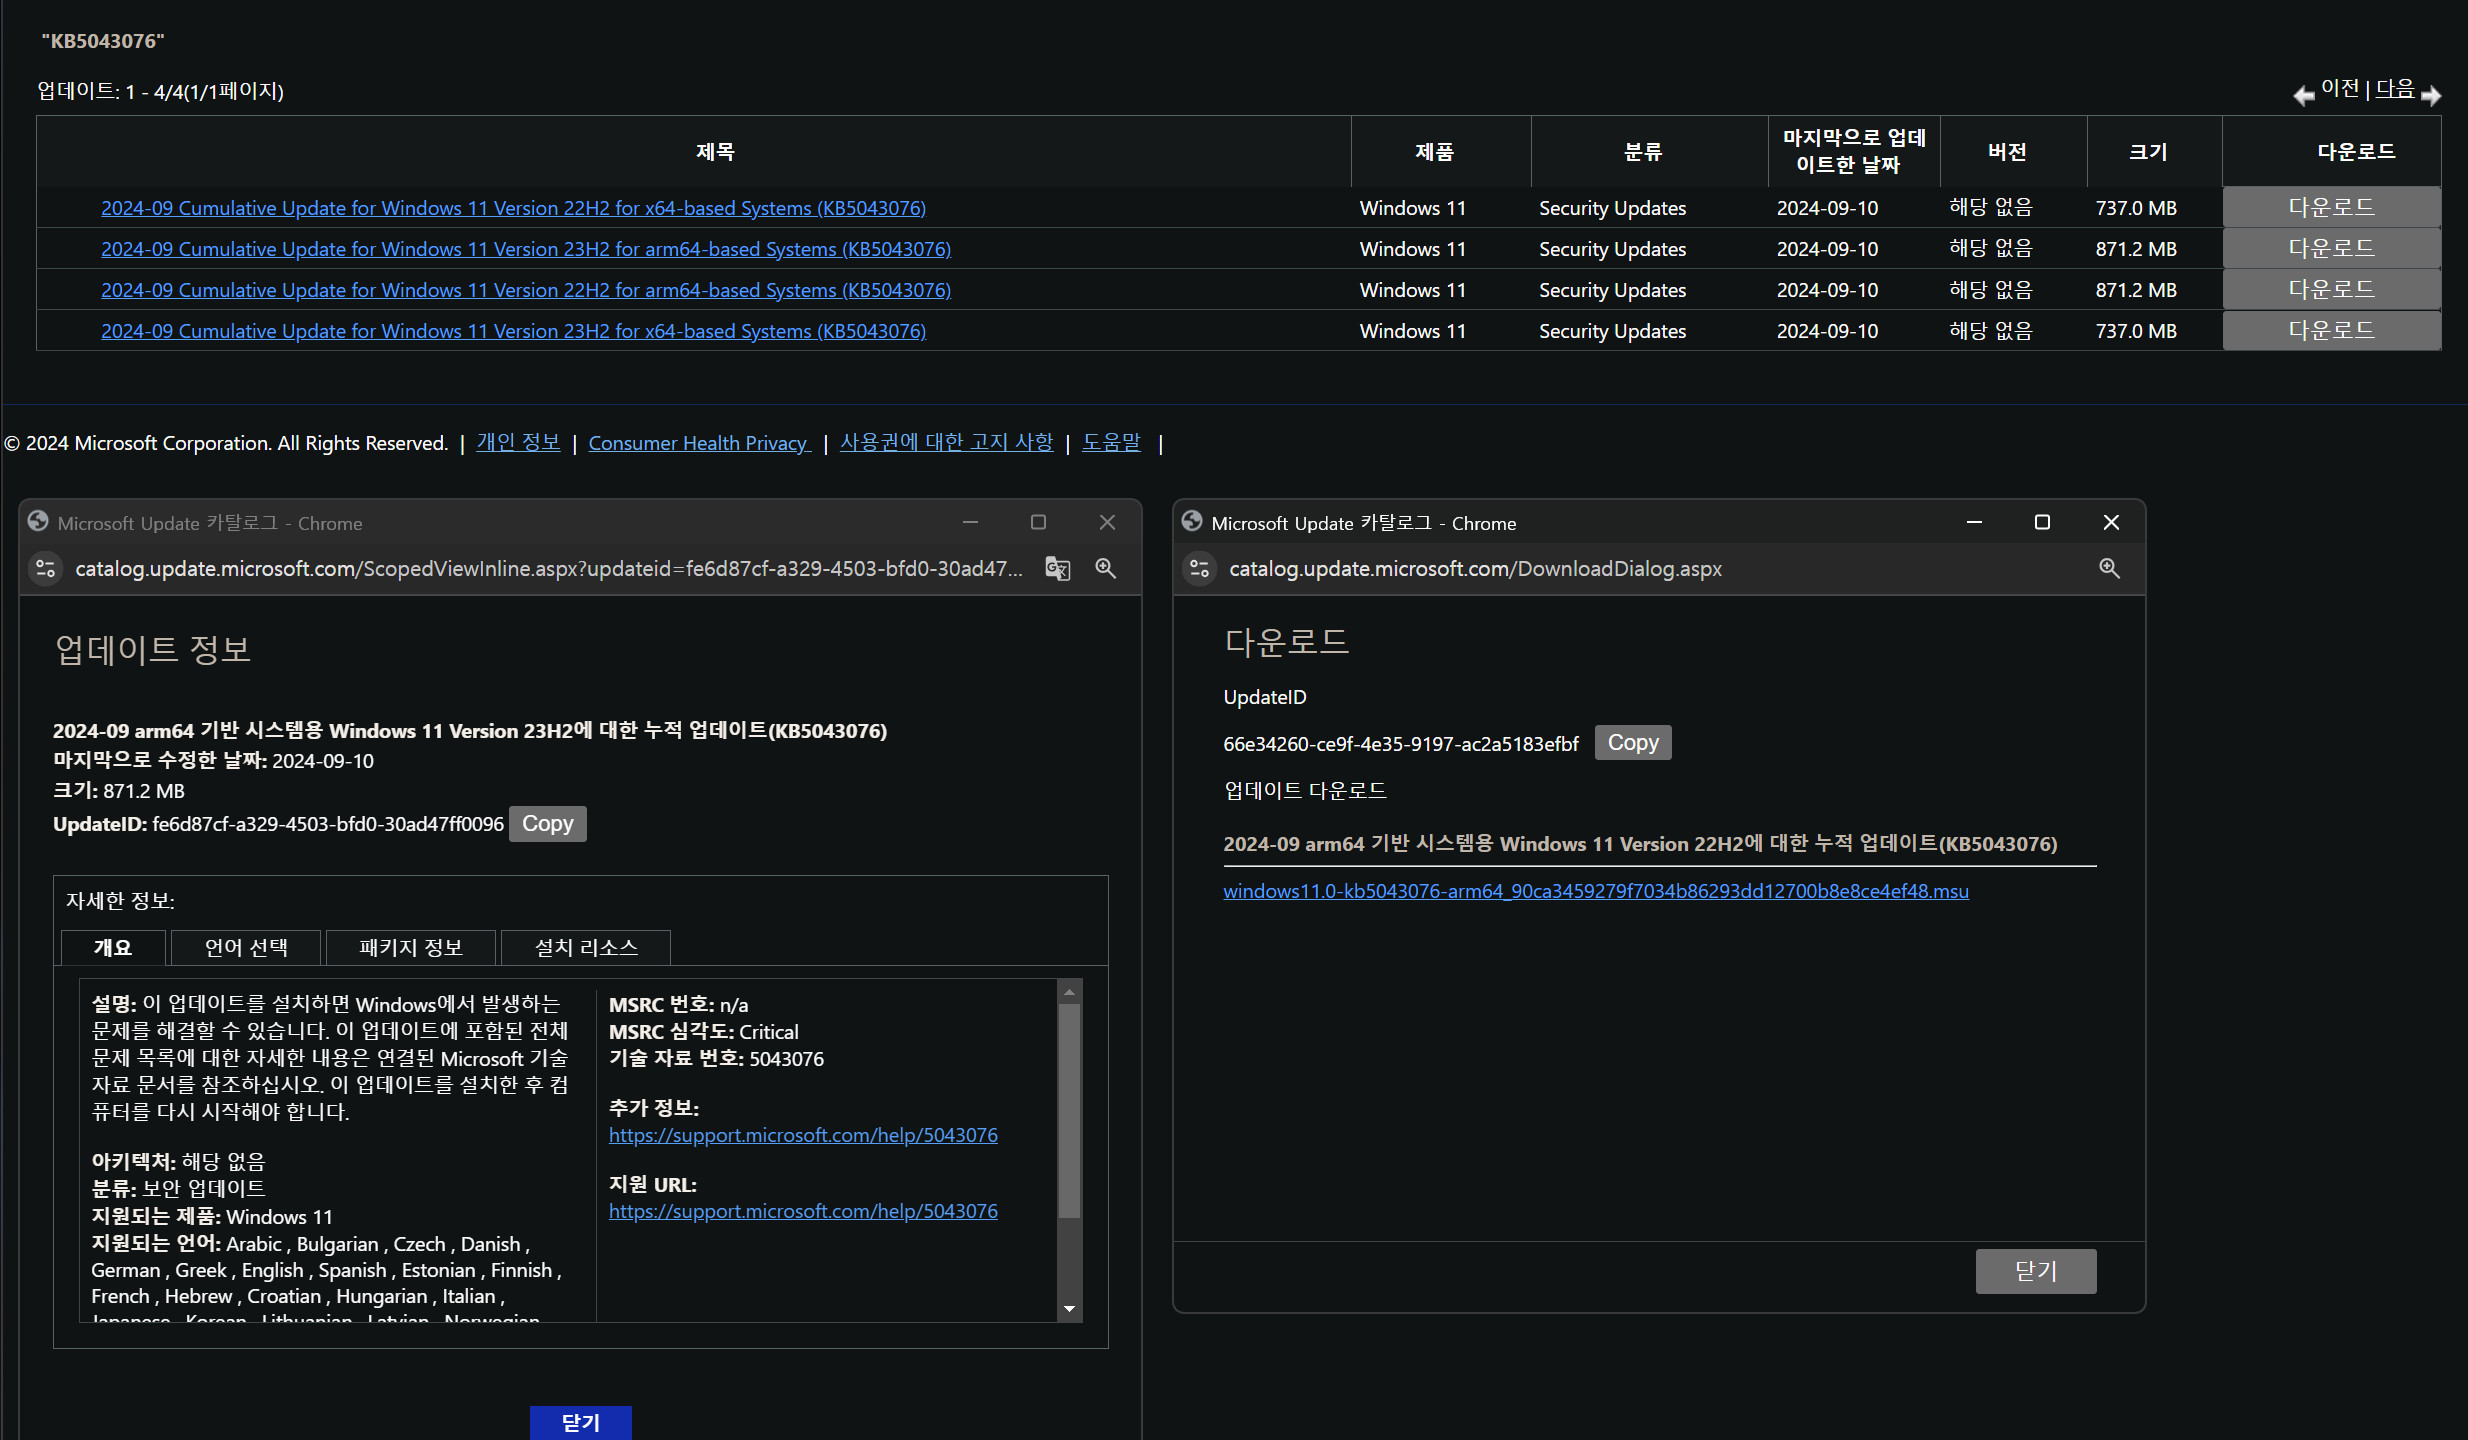2468x1440 pixels.
Task: Sort by 마지막으로 업데이트한 날짜 header
Action: [1853, 151]
